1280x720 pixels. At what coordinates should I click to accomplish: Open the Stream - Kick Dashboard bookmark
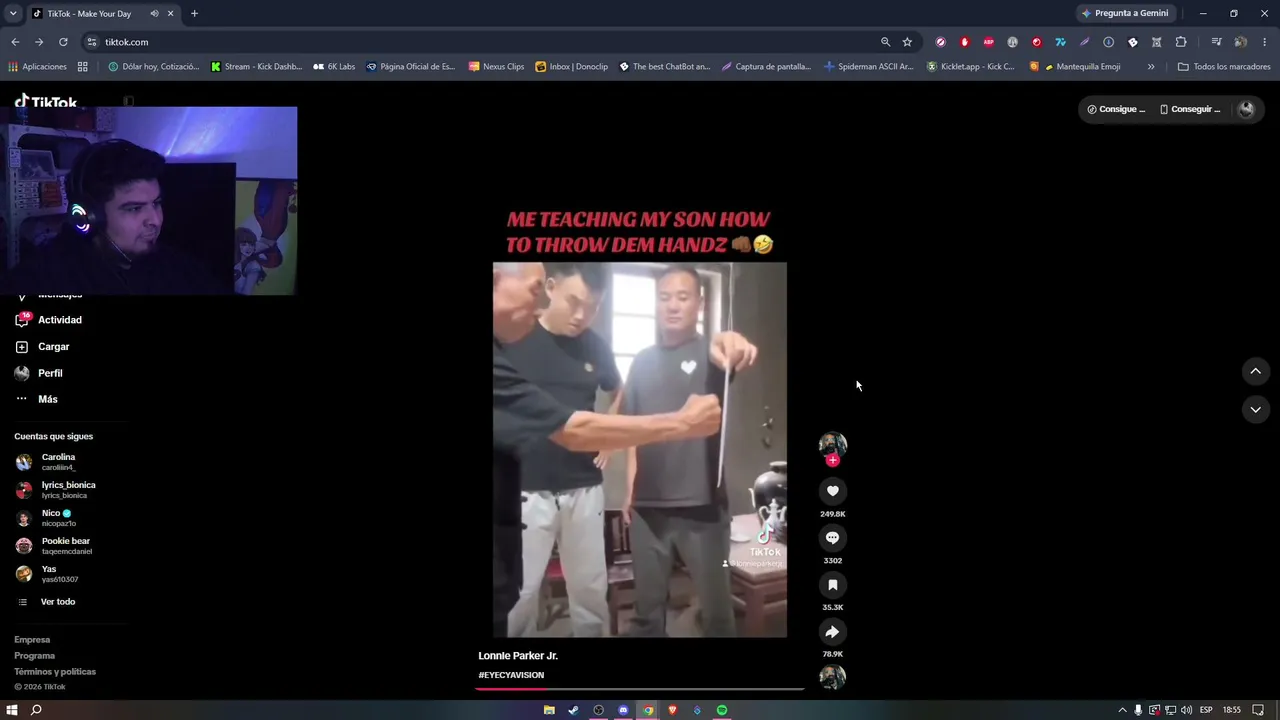tap(256, 67)
